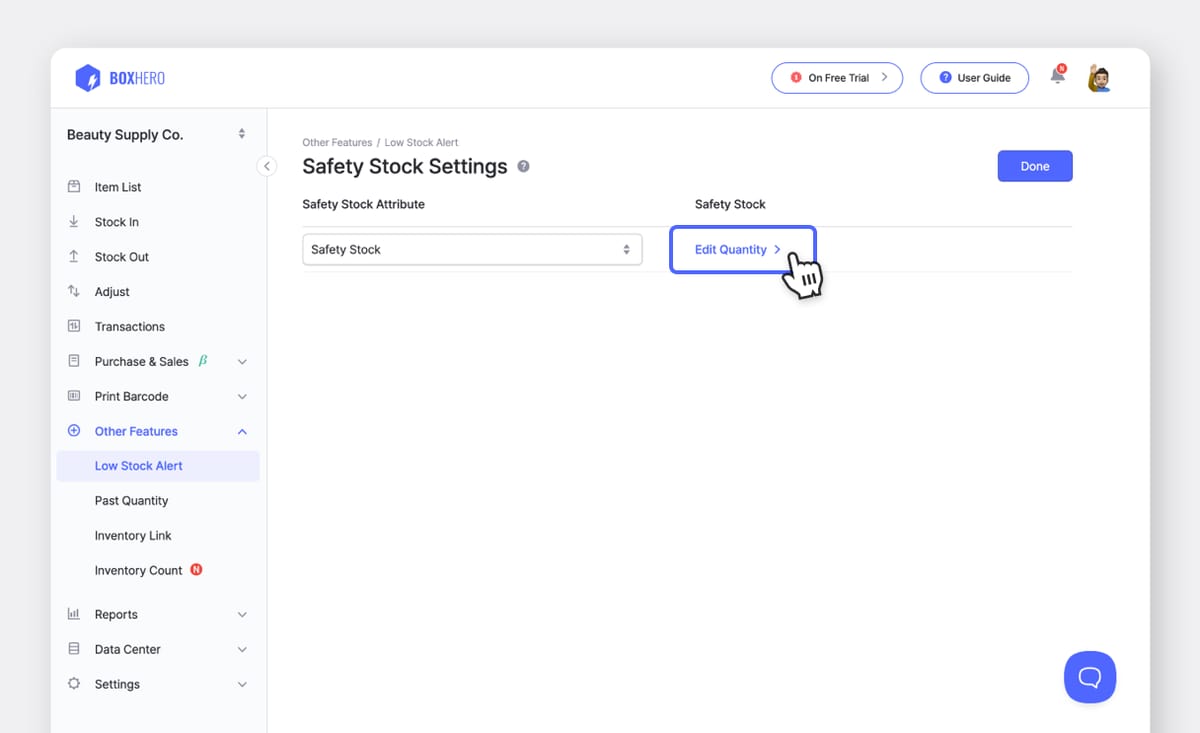
Task: Expand the Reports section
Action: pos(241,614)
